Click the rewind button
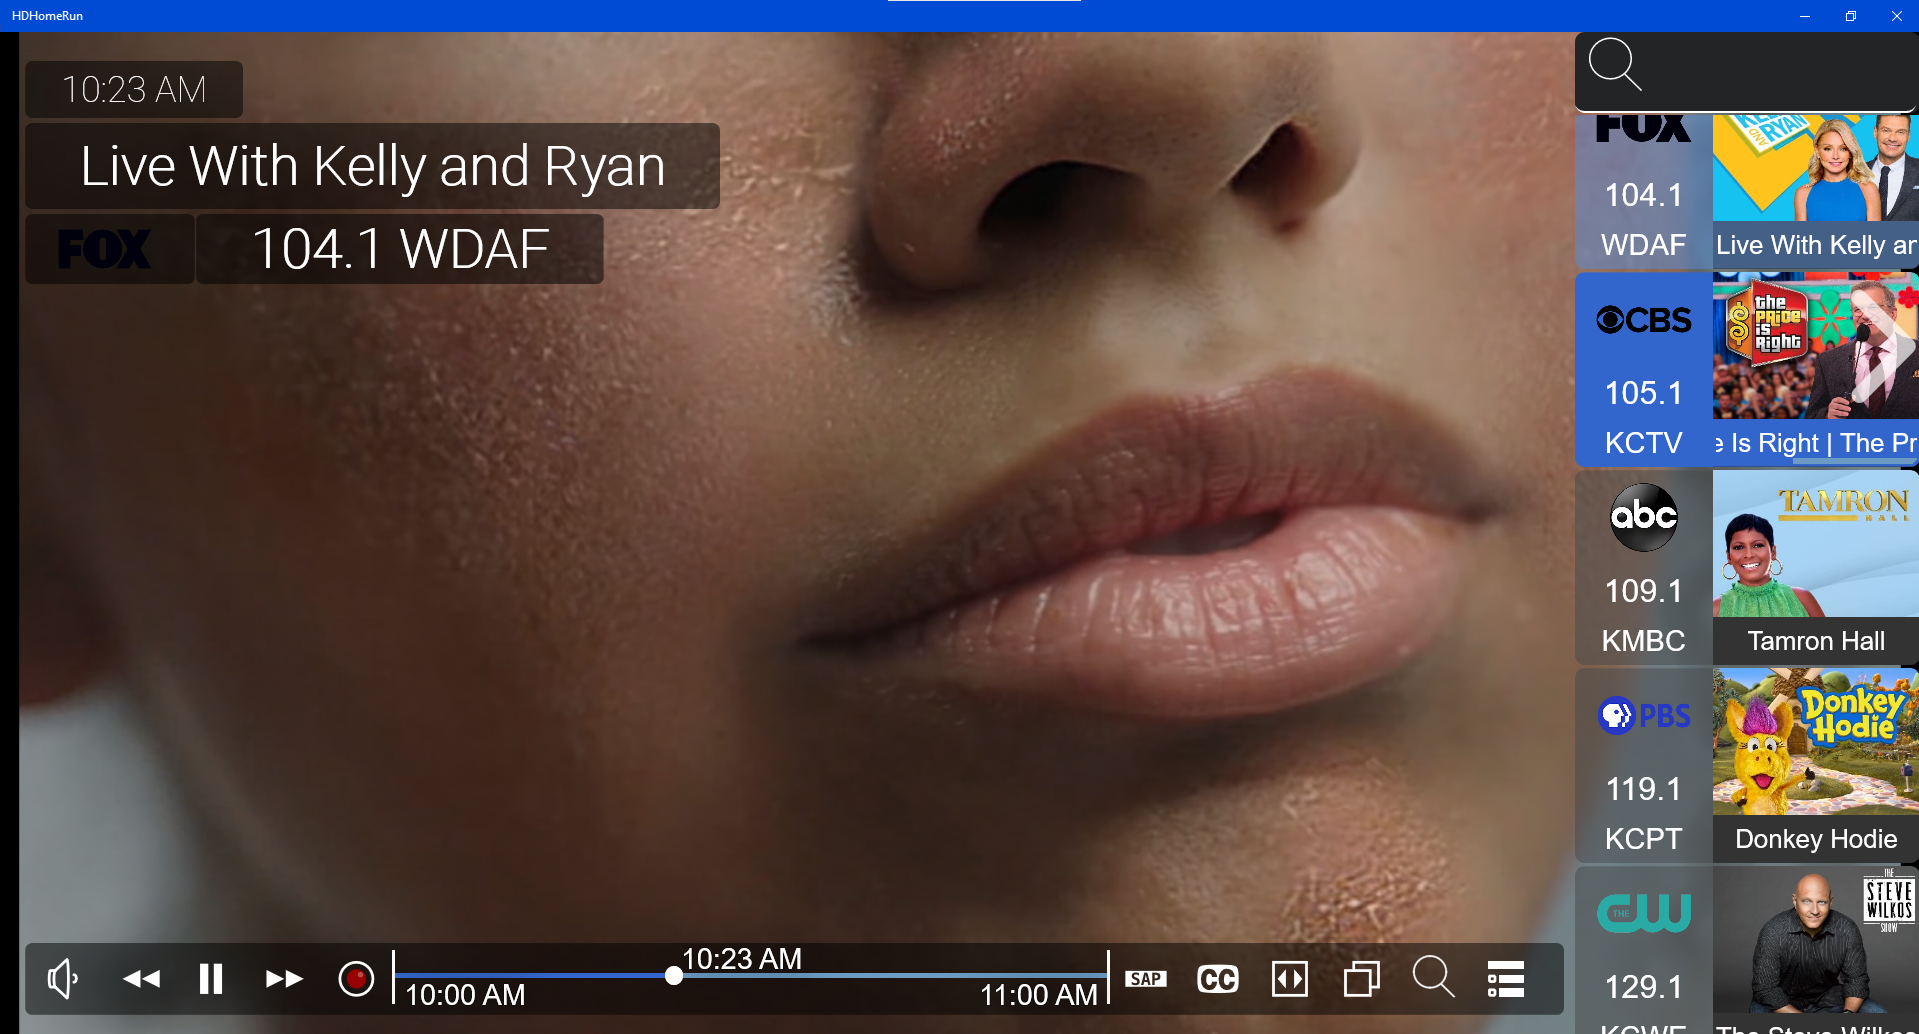This screenshot has width=1919, height=1034. [x=141, y=979]
